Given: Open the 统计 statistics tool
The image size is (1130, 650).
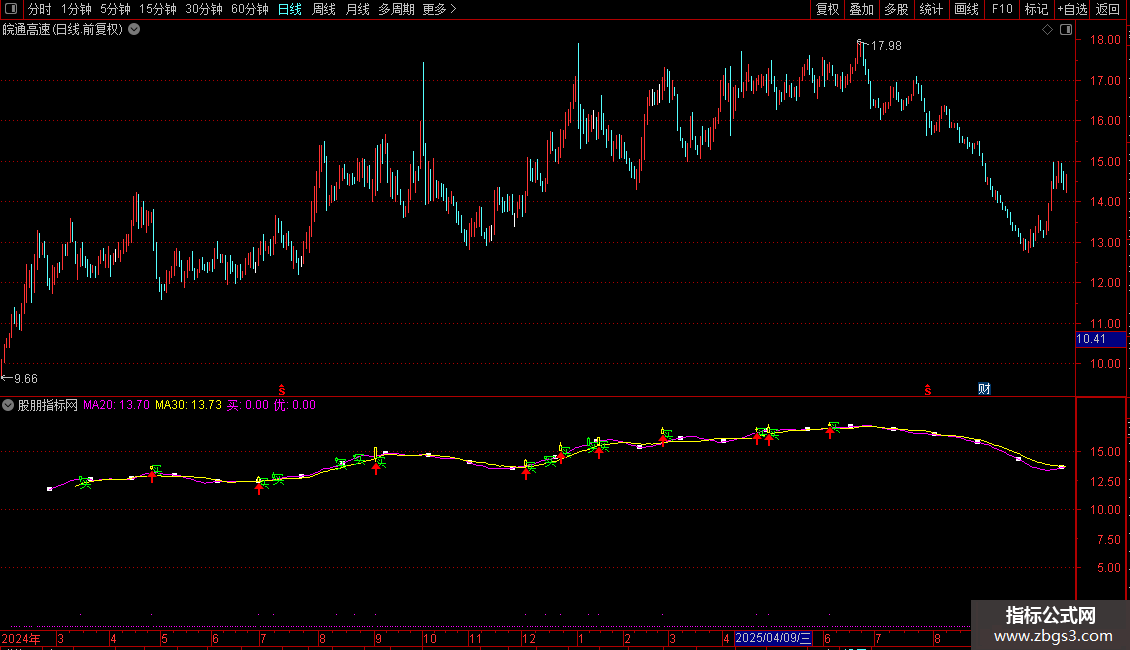Looking at the screenshot, I should (931, 9).
